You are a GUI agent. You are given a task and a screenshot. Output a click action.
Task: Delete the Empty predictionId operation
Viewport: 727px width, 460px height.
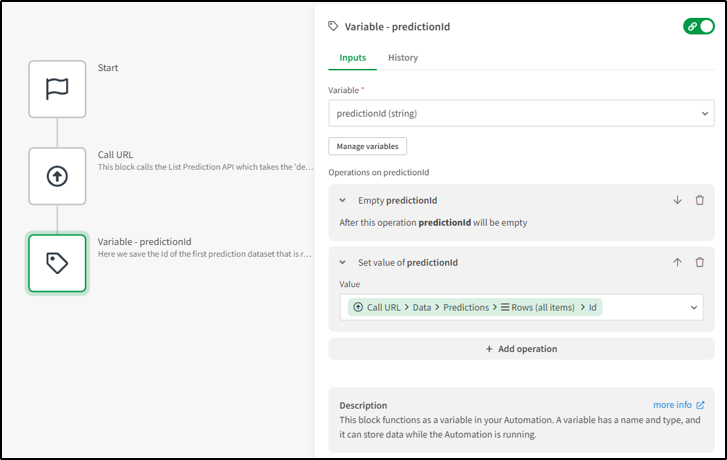[x=700, y=200]
